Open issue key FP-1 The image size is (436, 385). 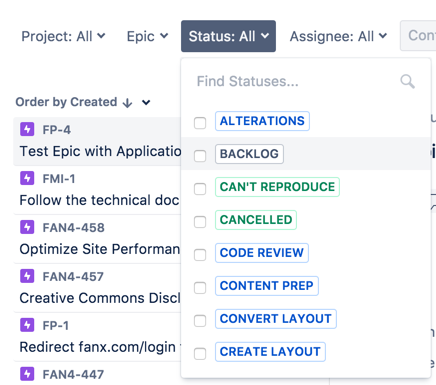(56, 326)
